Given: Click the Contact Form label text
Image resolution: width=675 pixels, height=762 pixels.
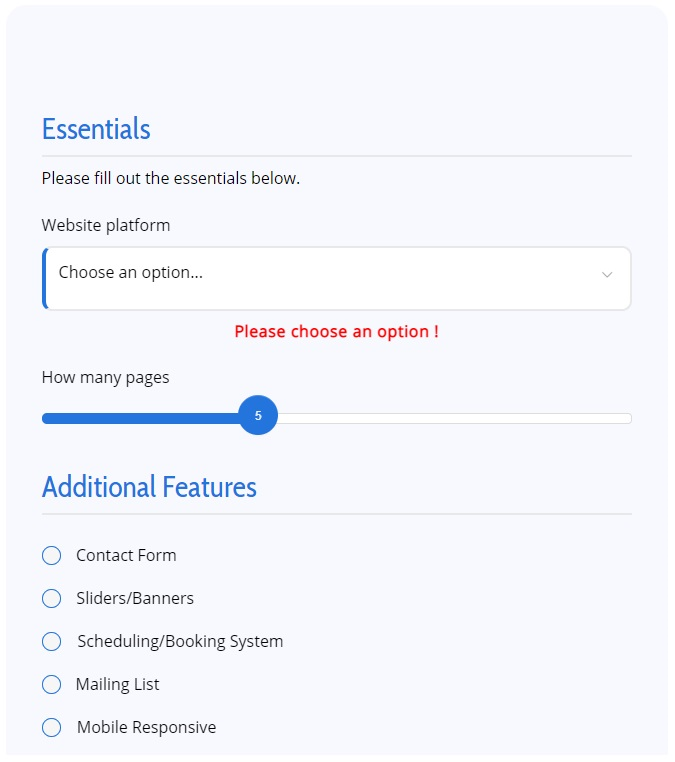Looking at the screenshot, I should point(126,555).
